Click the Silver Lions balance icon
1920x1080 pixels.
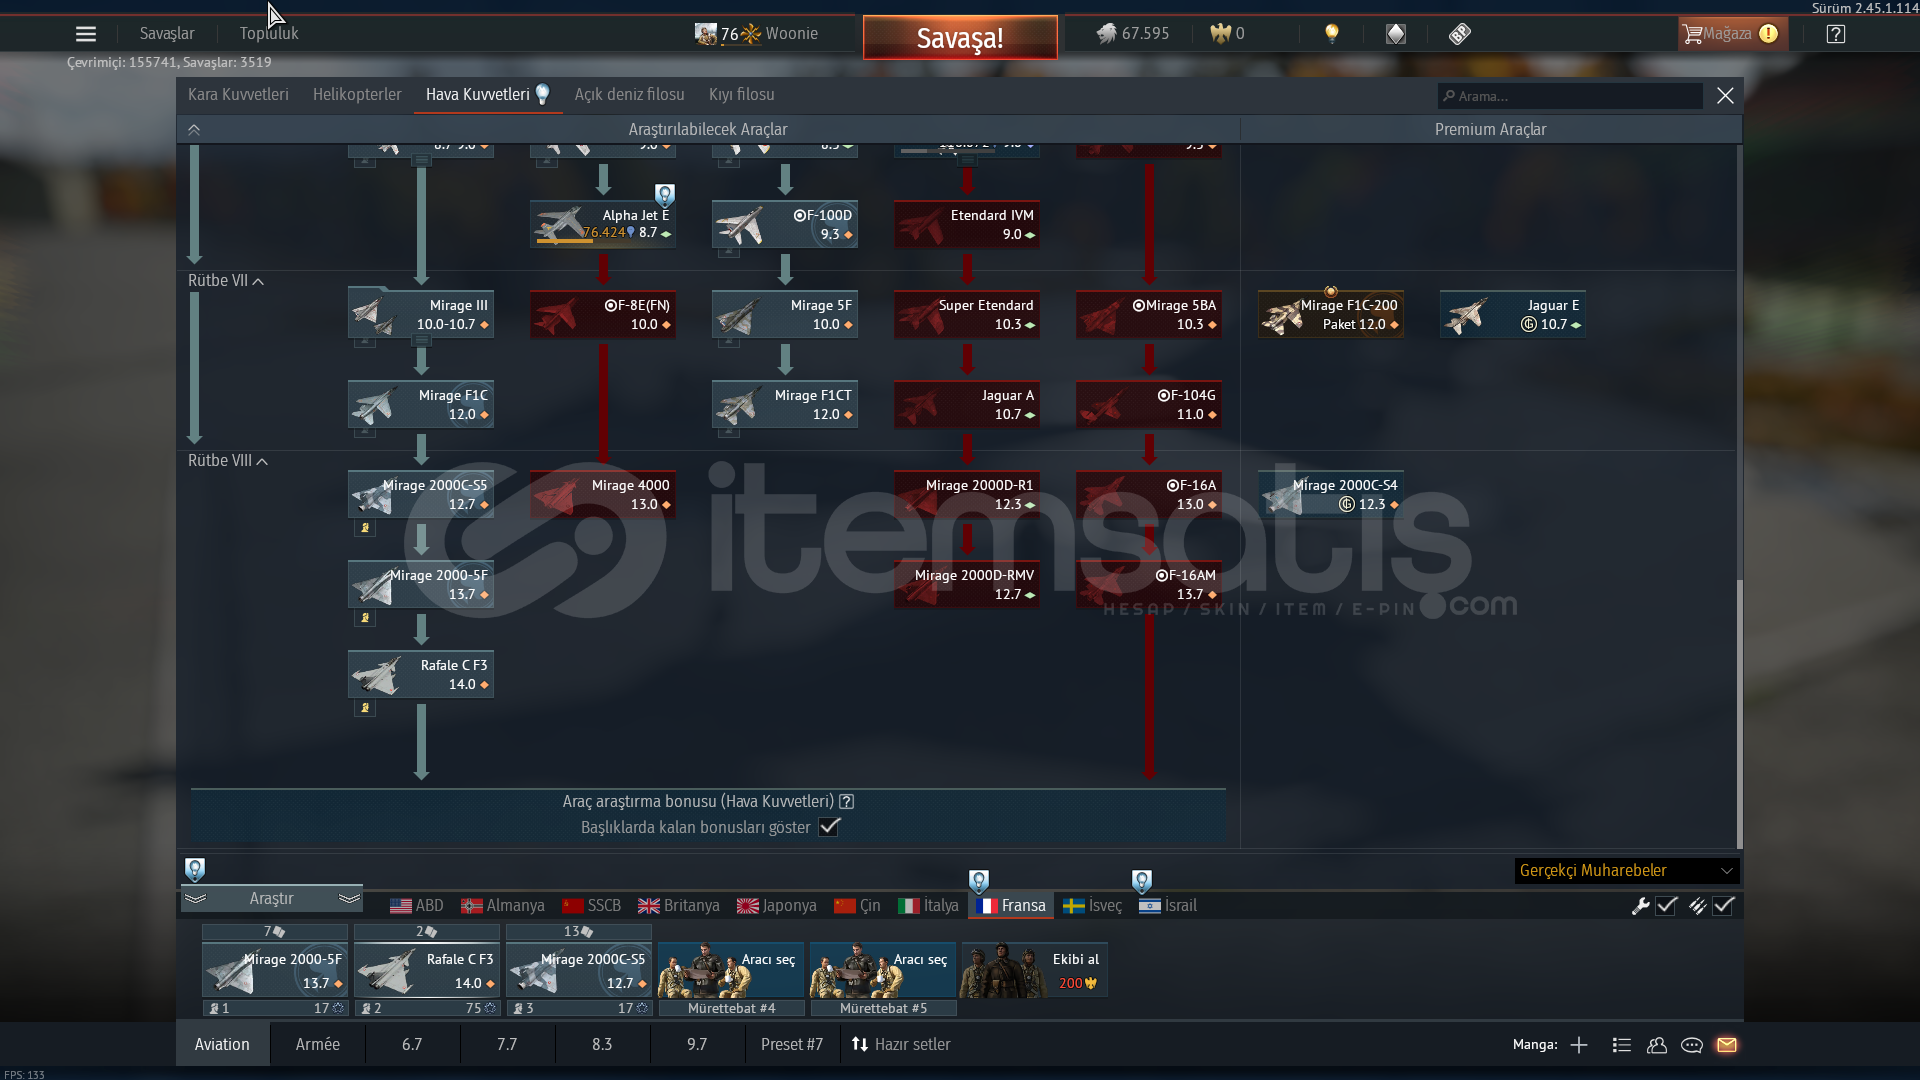[1106, 34]
